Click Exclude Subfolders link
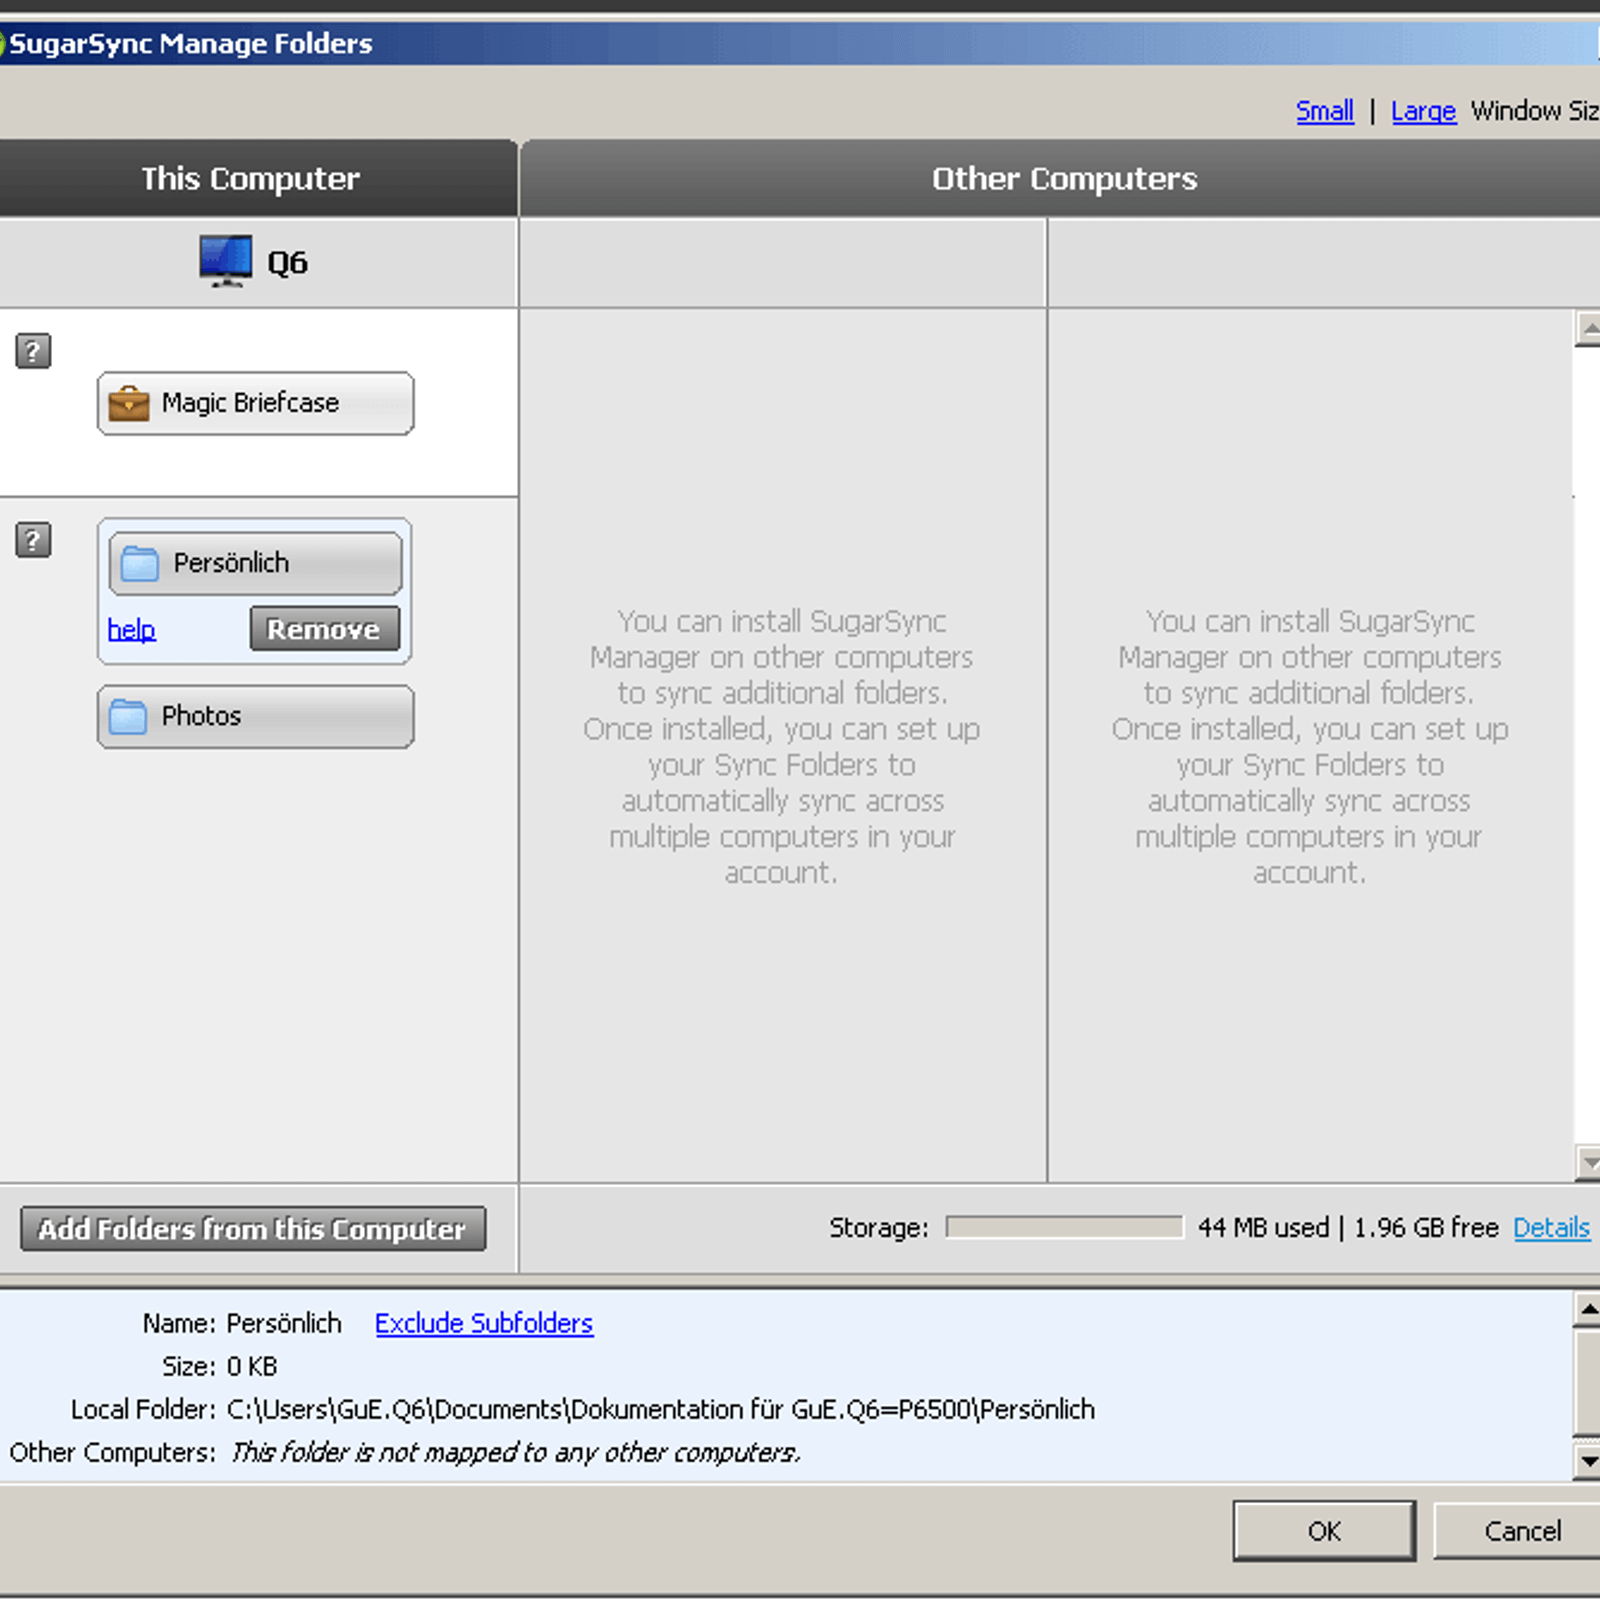 click(x=484, y=1323)
